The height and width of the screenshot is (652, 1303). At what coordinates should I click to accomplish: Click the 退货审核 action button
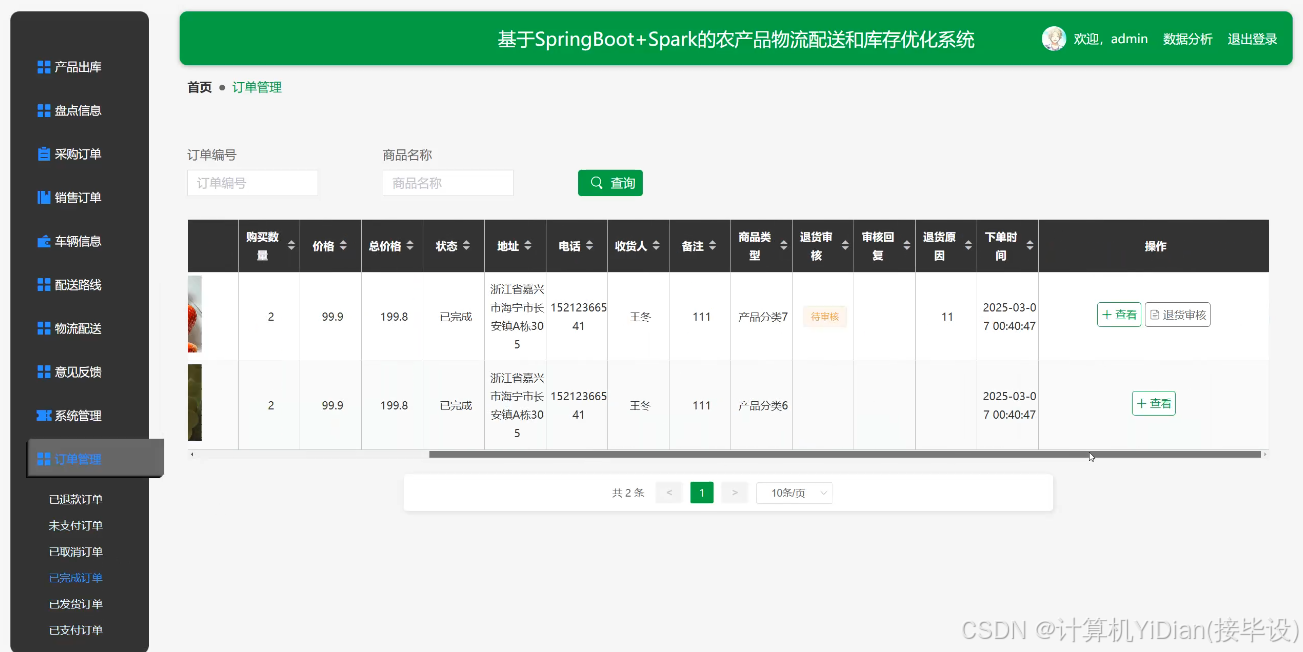1178,315
